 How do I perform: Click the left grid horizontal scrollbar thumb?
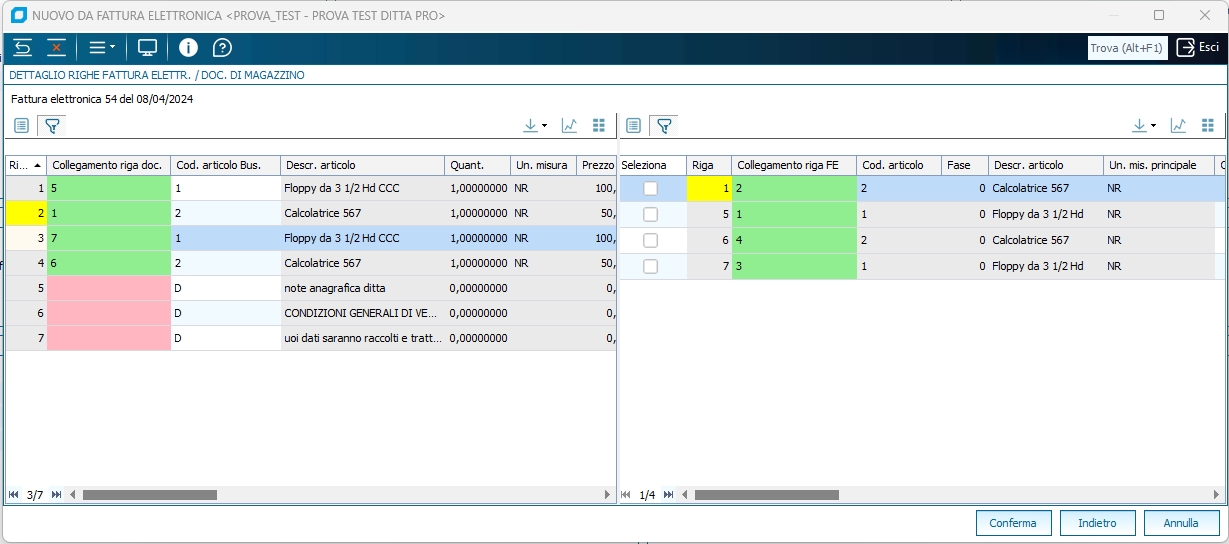point(150,495)
